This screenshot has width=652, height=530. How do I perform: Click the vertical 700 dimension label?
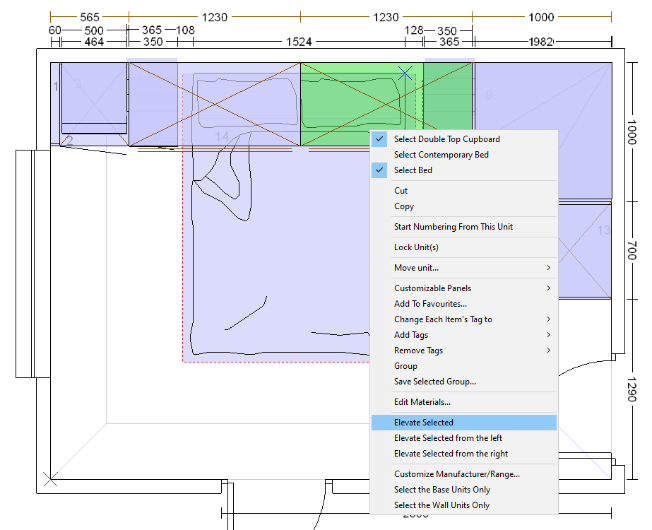pos(632,250)
